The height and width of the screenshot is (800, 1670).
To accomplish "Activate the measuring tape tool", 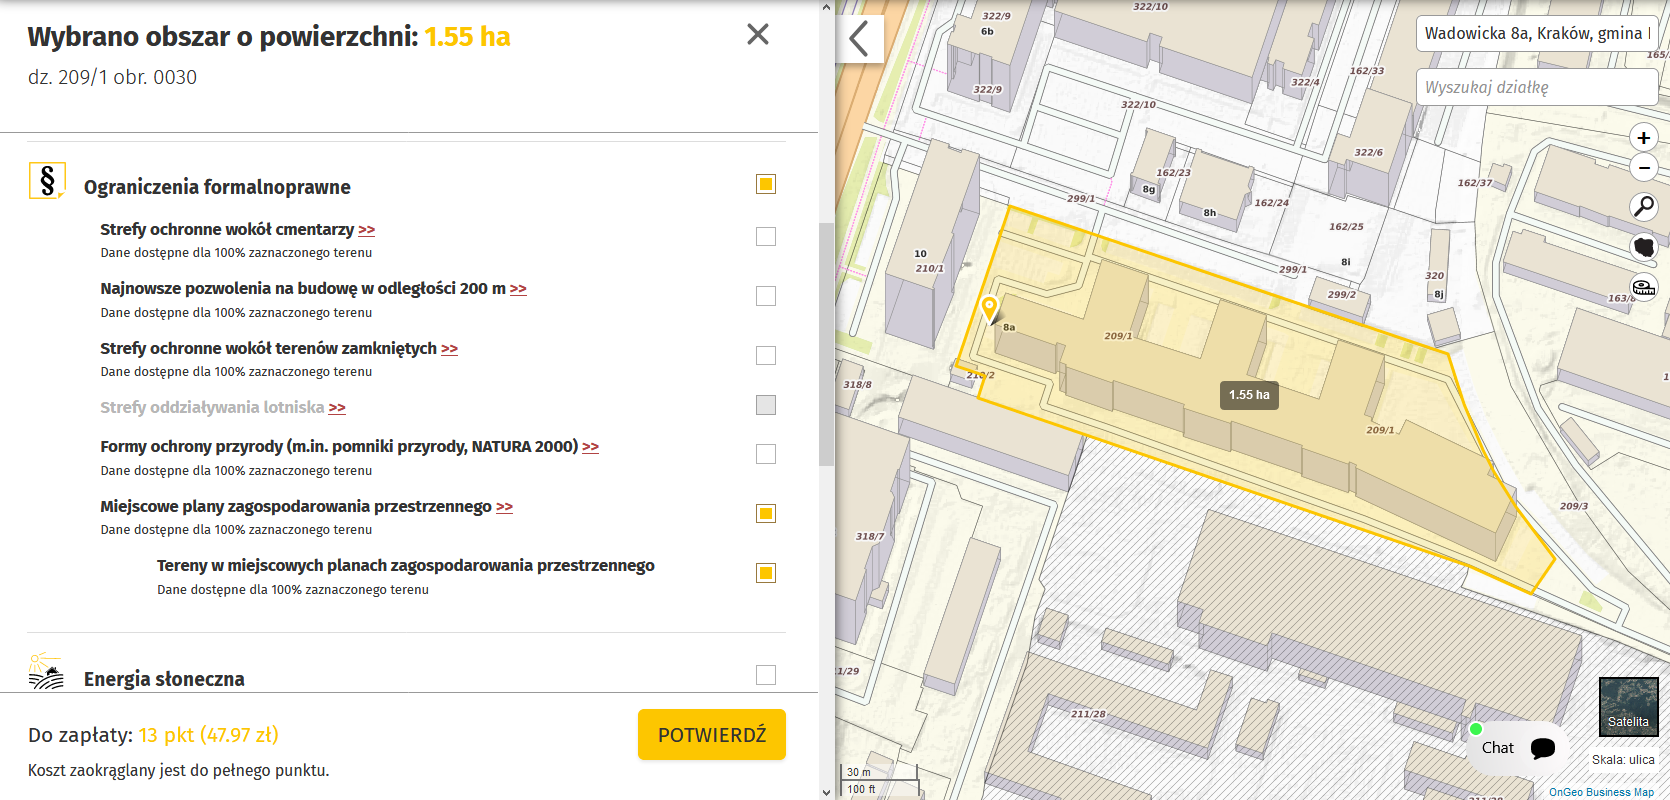I will click(1644, 287).
